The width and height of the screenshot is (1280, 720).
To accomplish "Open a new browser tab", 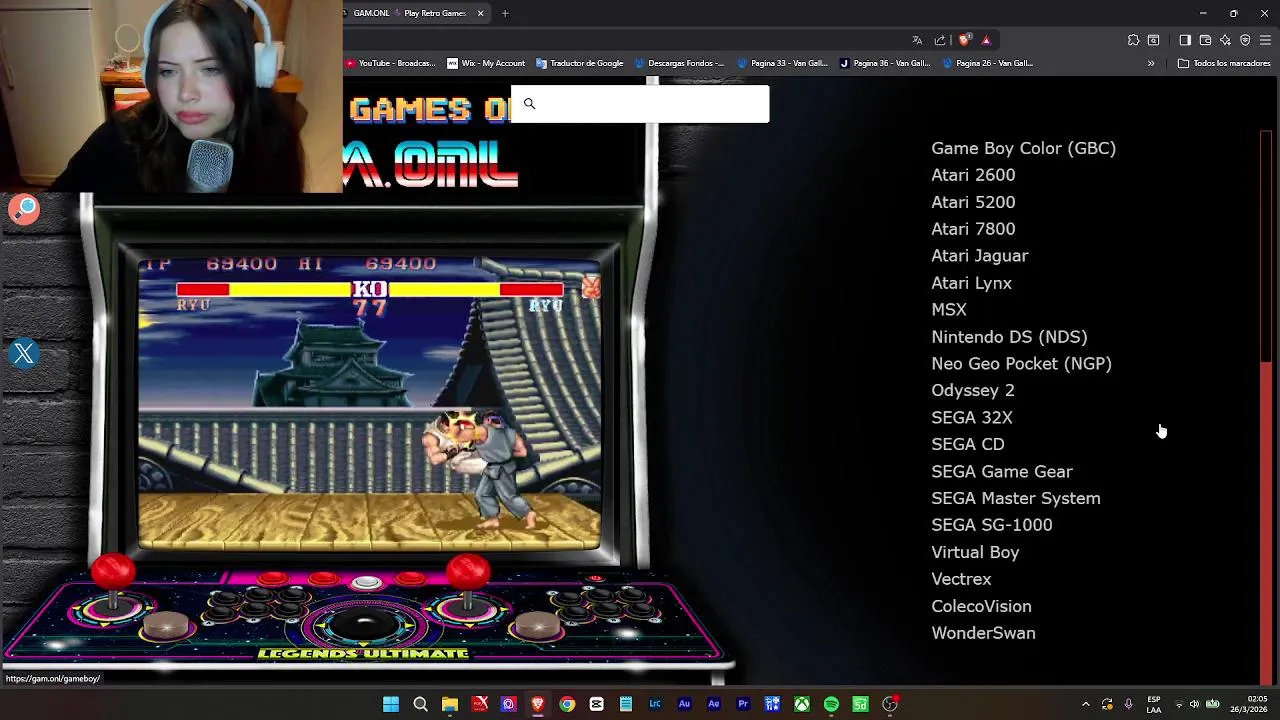I will click(x=505, y=13).
